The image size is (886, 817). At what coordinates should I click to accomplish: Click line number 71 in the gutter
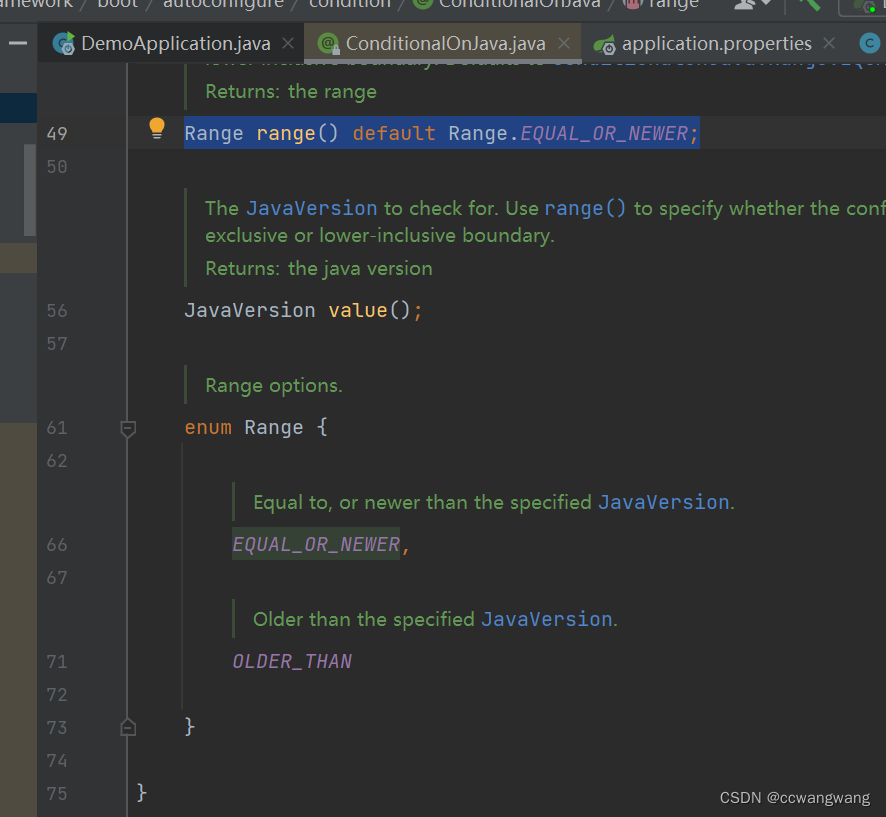(57, 662)
